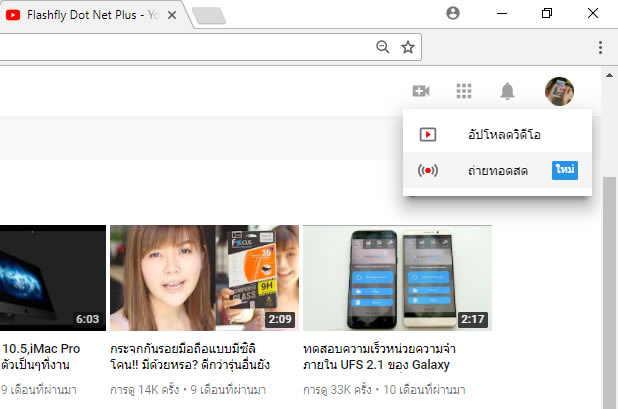Open the account avatar menu
Viewport: 618px width, 409px height.
(x=559, y=92)
